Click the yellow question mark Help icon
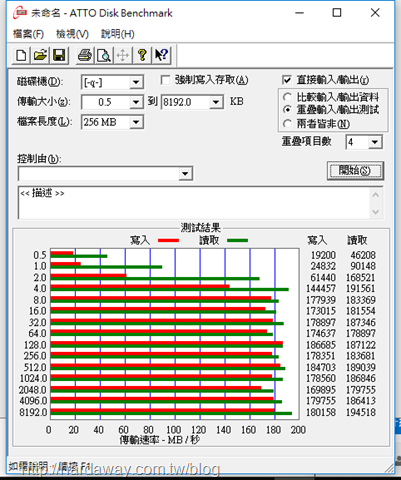The height and width of the screenshot is (480, 401). click(x=142, y=55)
